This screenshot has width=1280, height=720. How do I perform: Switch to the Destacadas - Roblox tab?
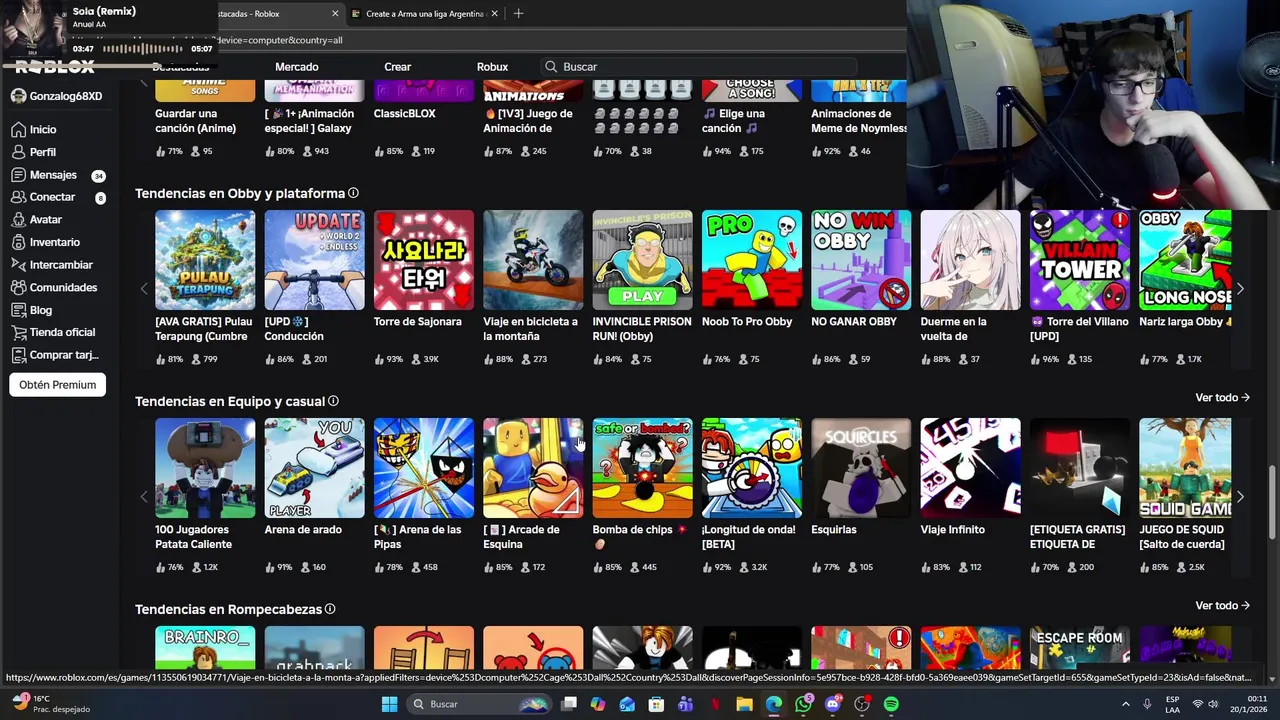click(270, 14)
